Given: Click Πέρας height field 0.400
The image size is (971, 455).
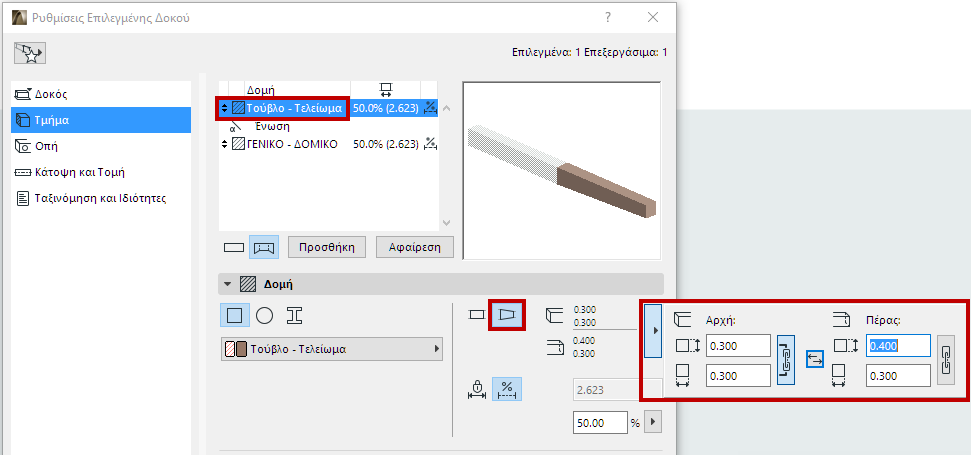Looking at the screenshot, I should pyautogui.click(x=899, y=345).
